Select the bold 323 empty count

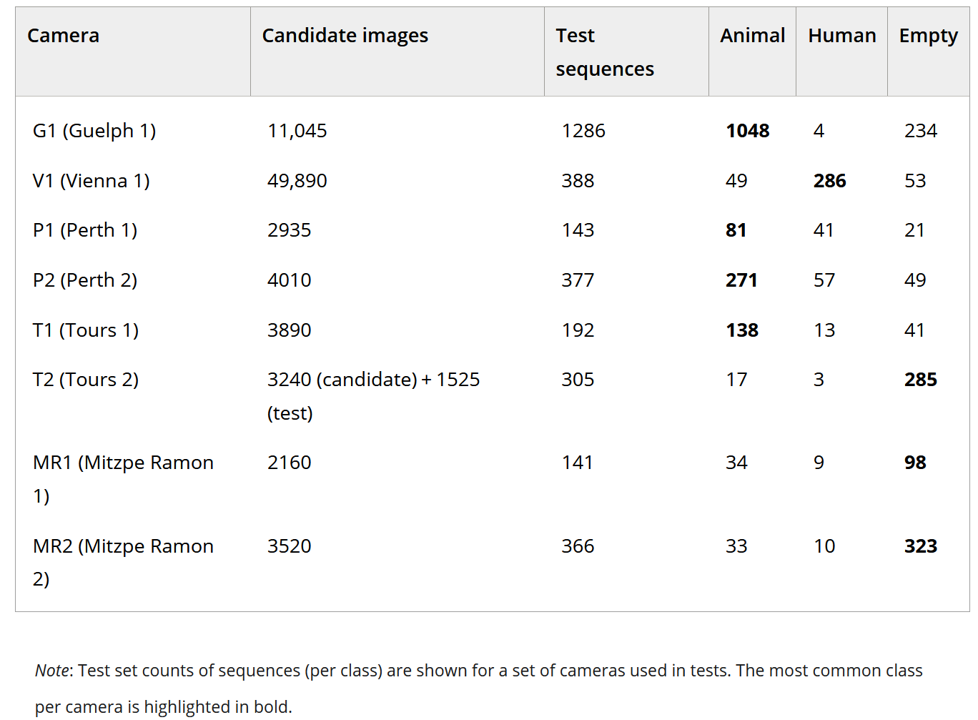(x=920, y=546)
